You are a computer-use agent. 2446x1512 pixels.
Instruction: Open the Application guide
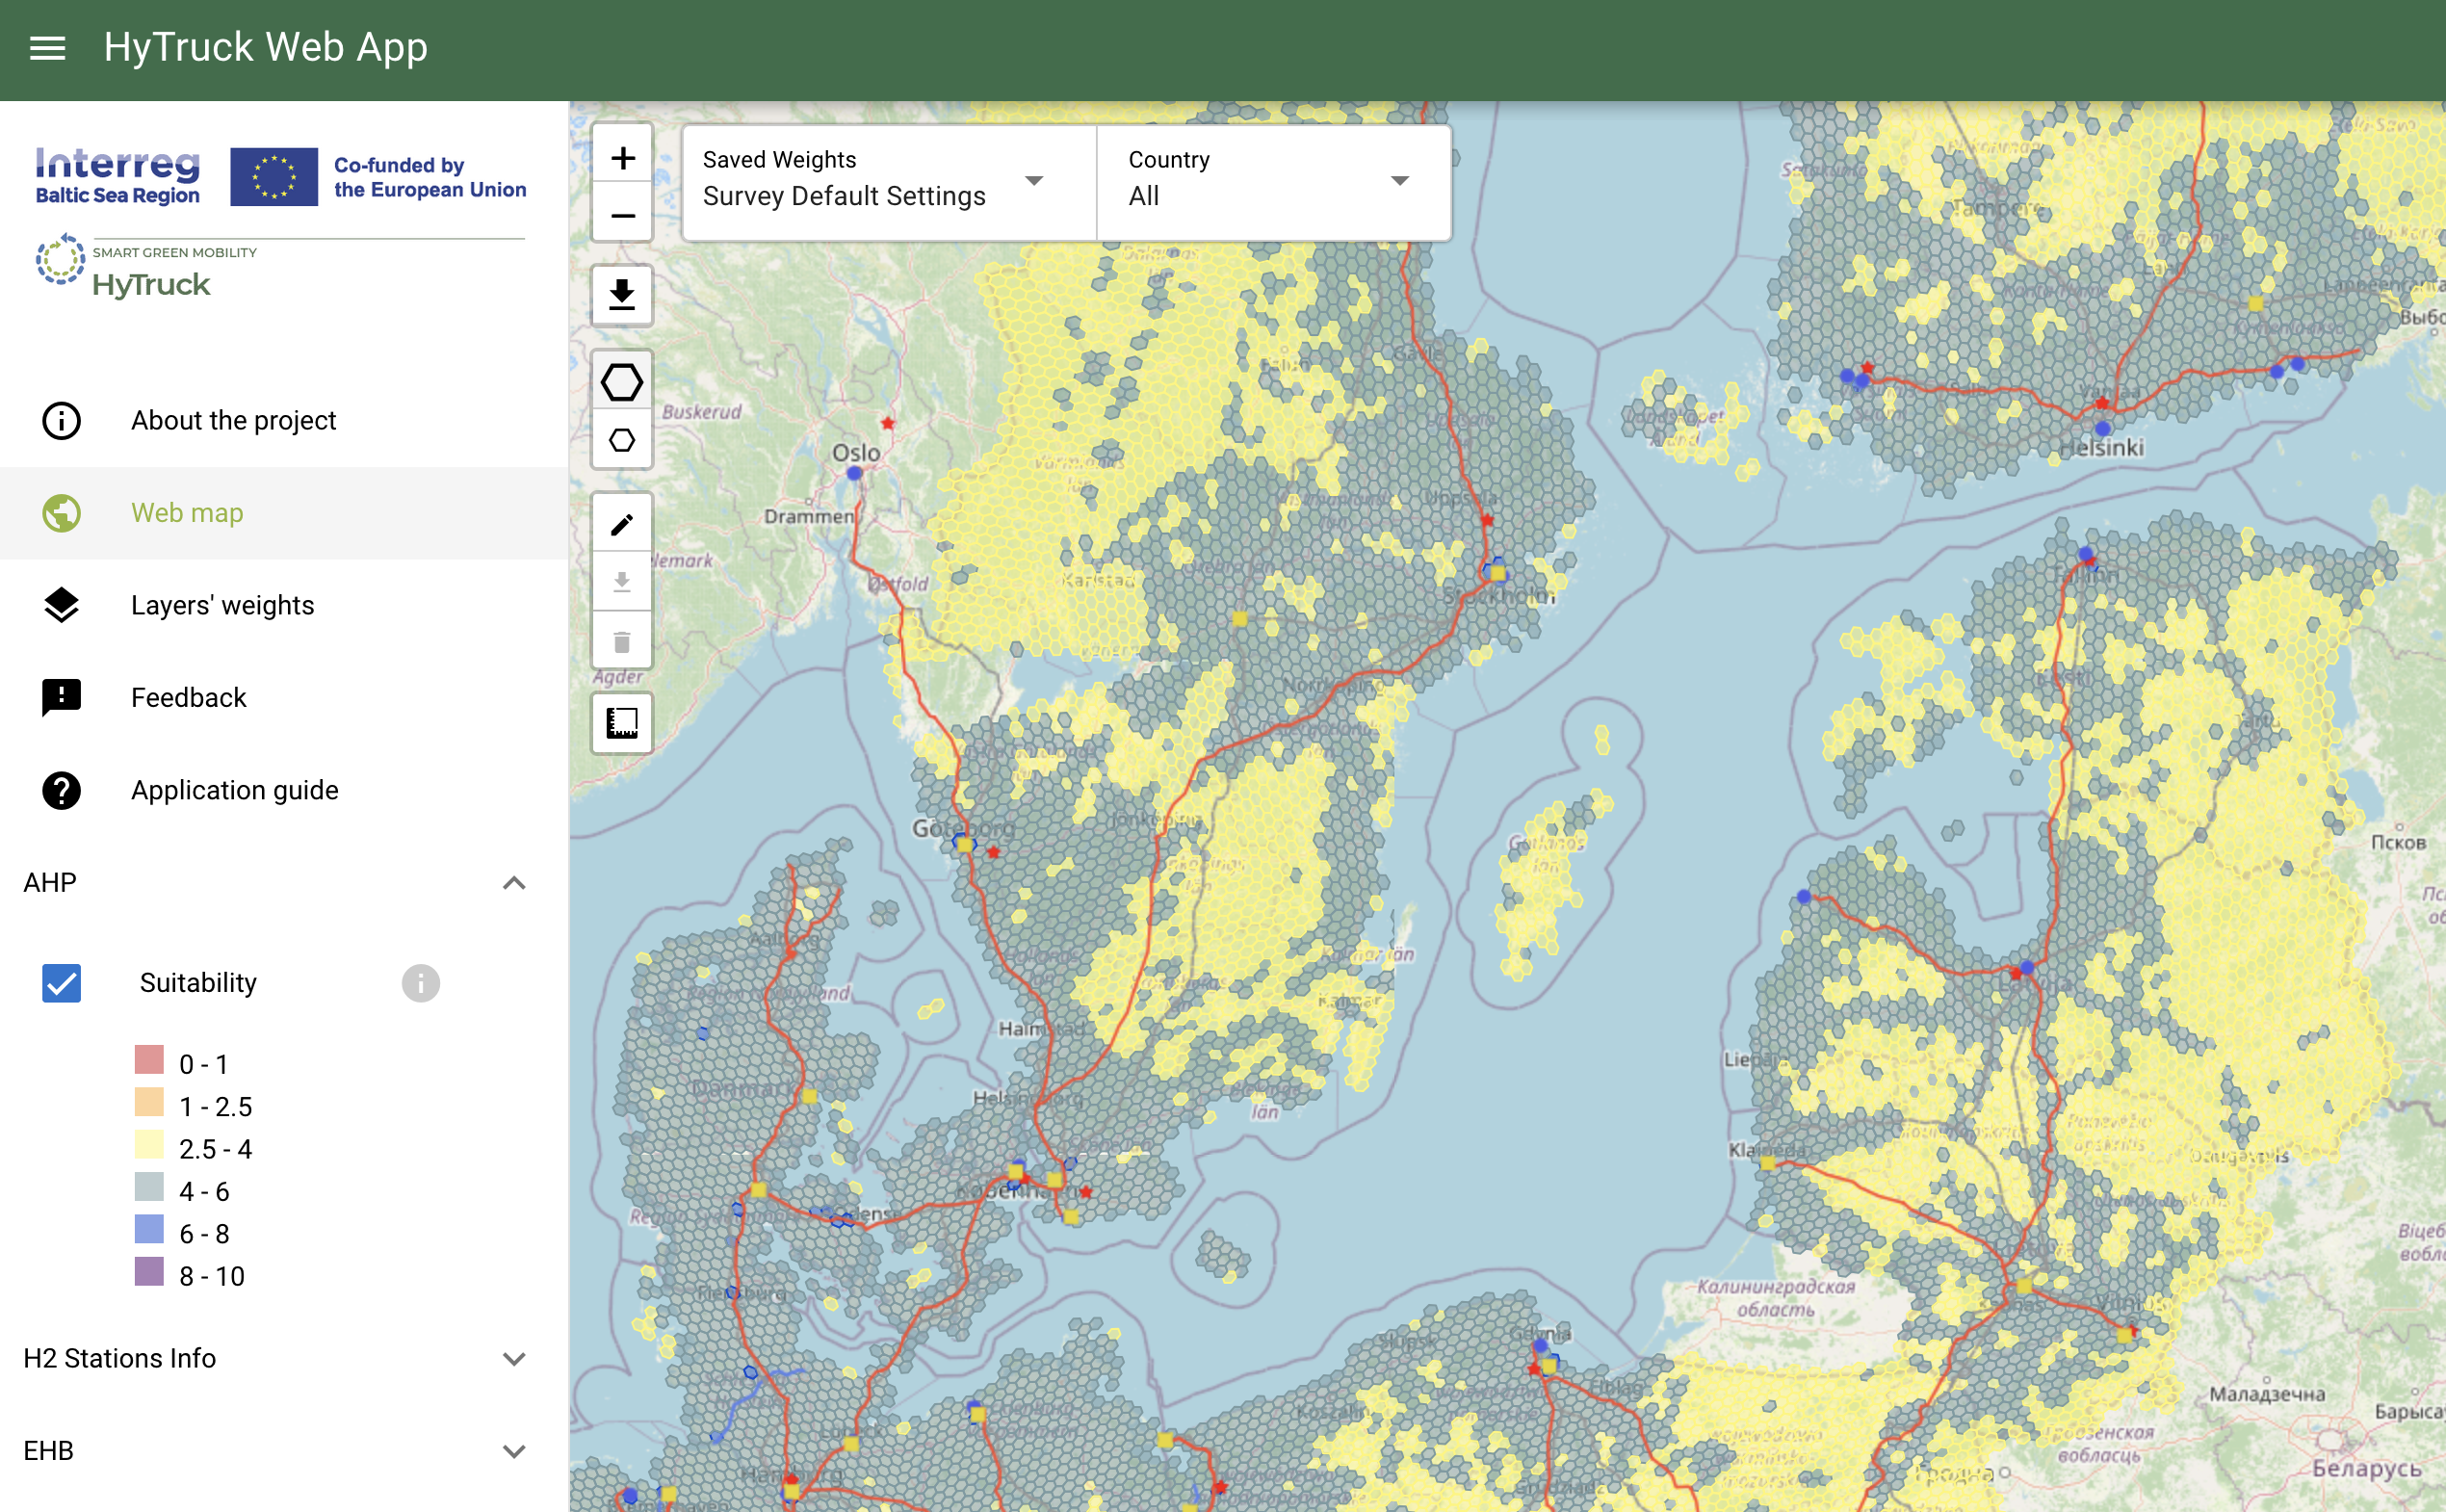[x=234, y=790]
